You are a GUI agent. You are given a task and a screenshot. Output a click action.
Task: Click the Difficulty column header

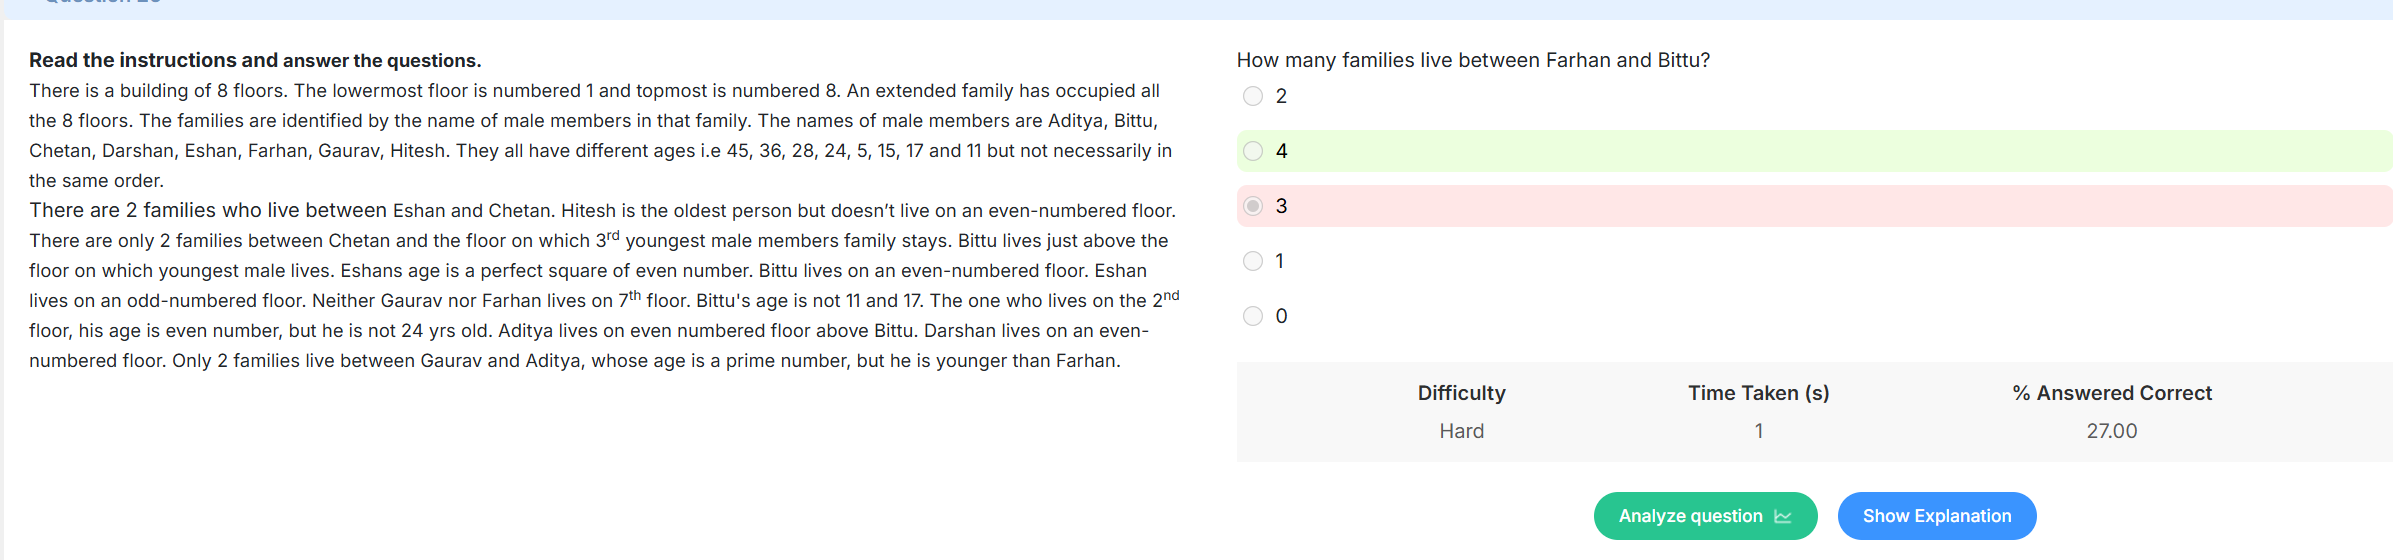coord(1461,393)
